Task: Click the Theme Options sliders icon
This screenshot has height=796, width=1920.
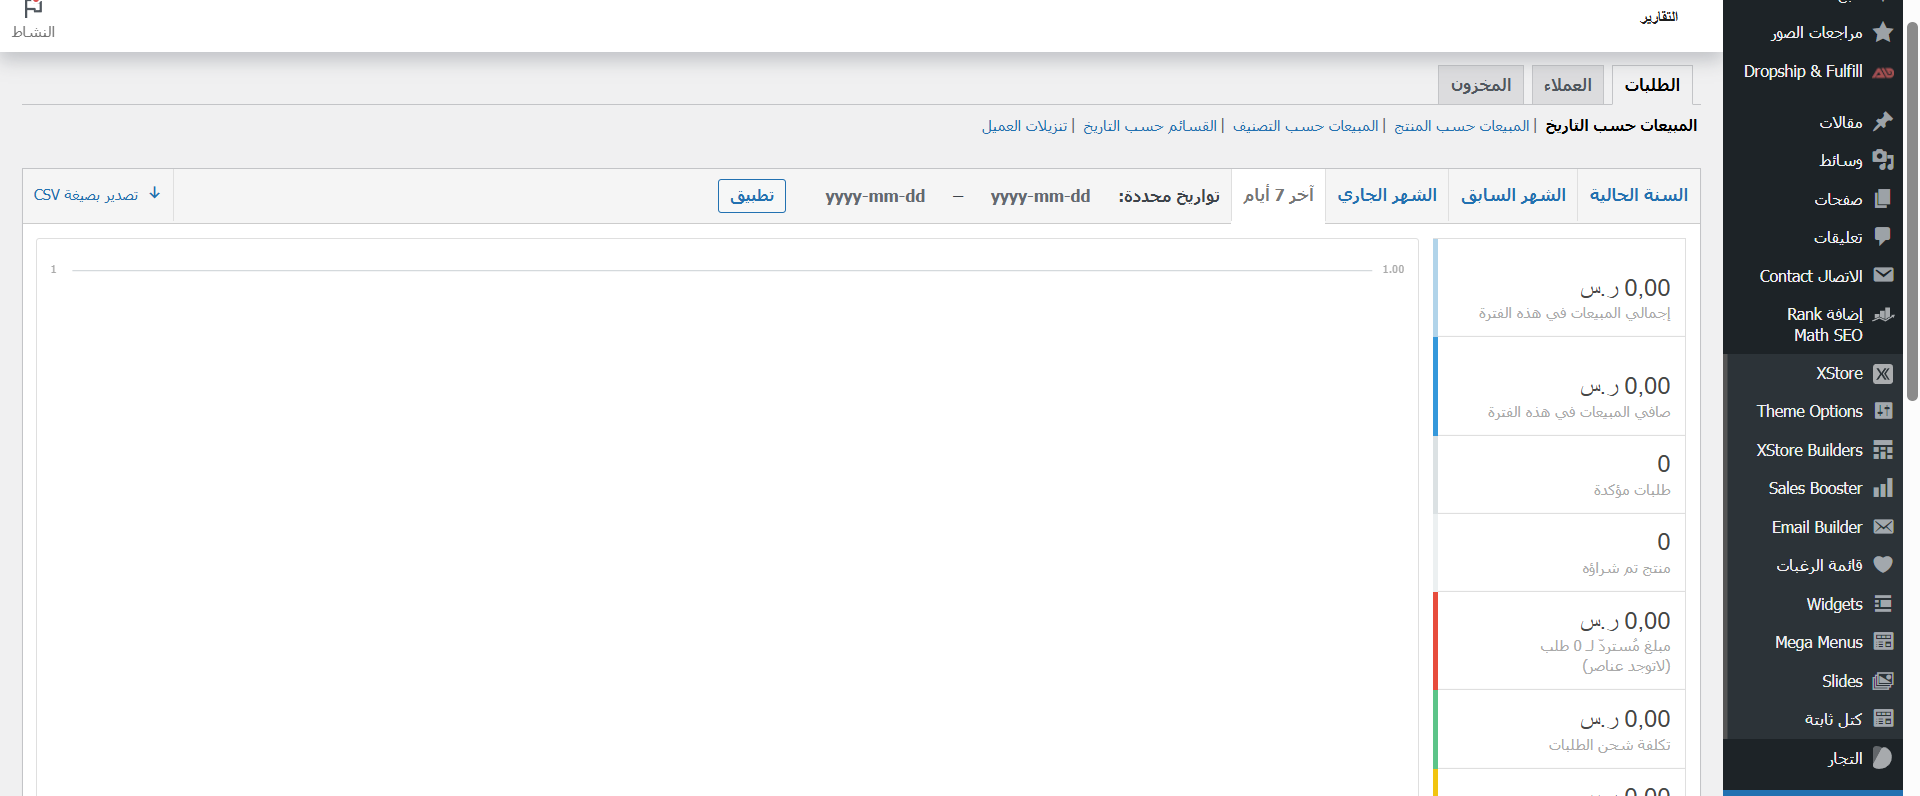Action: [x=1883, y=411]
